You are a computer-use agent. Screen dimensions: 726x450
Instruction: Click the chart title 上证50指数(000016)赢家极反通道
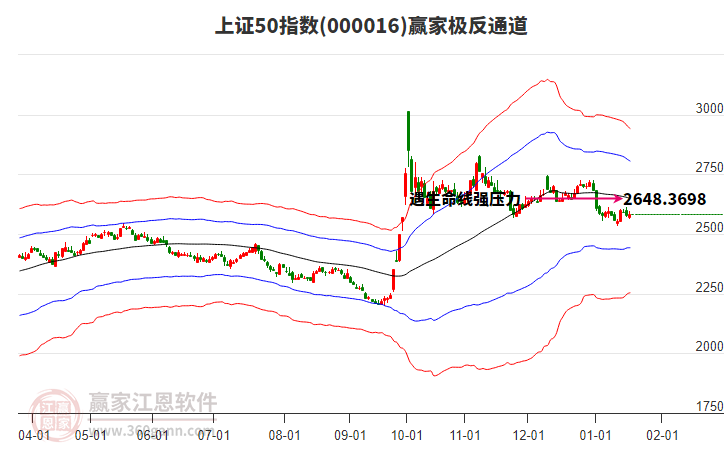point(371,25)
